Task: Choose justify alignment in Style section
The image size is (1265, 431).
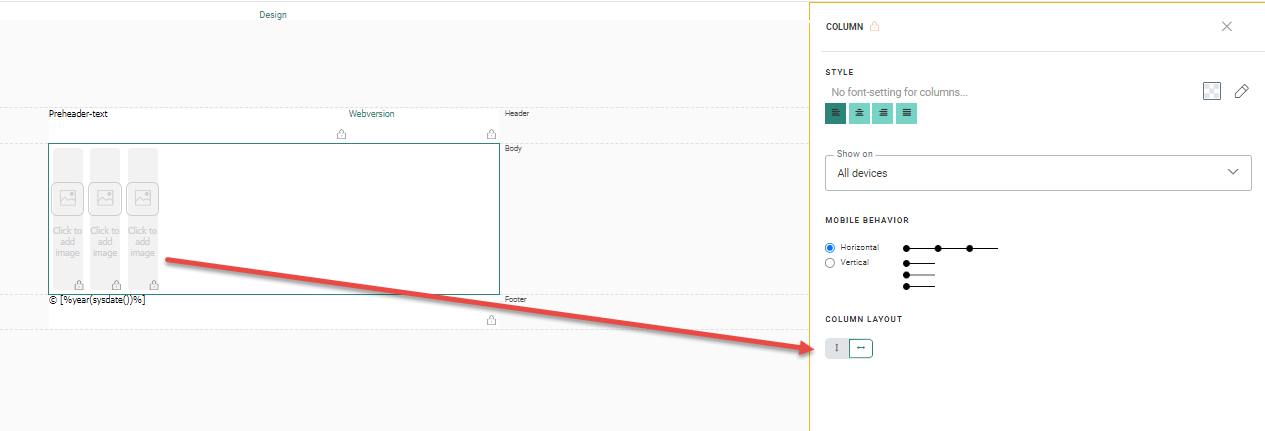Action: pyautogui.click(x=906, y=113)
